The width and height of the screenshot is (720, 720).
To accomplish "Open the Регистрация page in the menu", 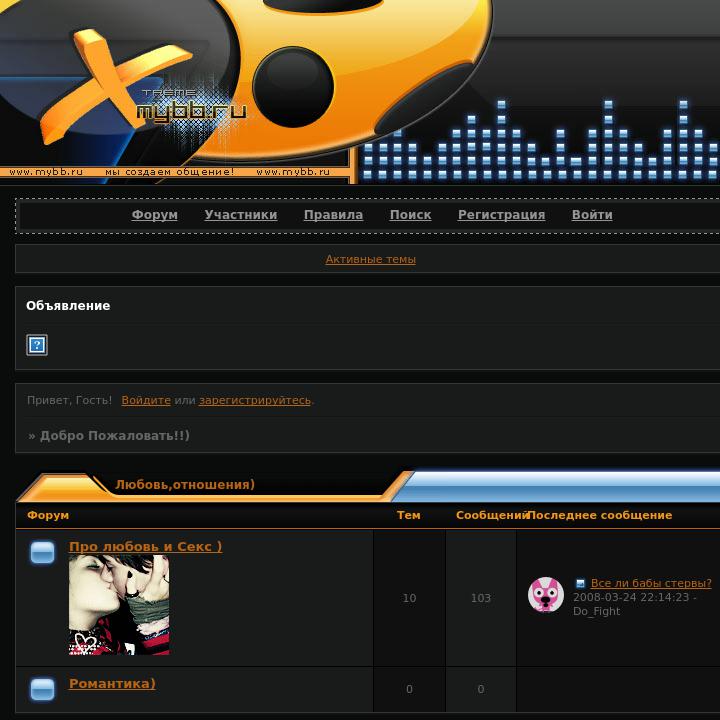I will (501, 214).
